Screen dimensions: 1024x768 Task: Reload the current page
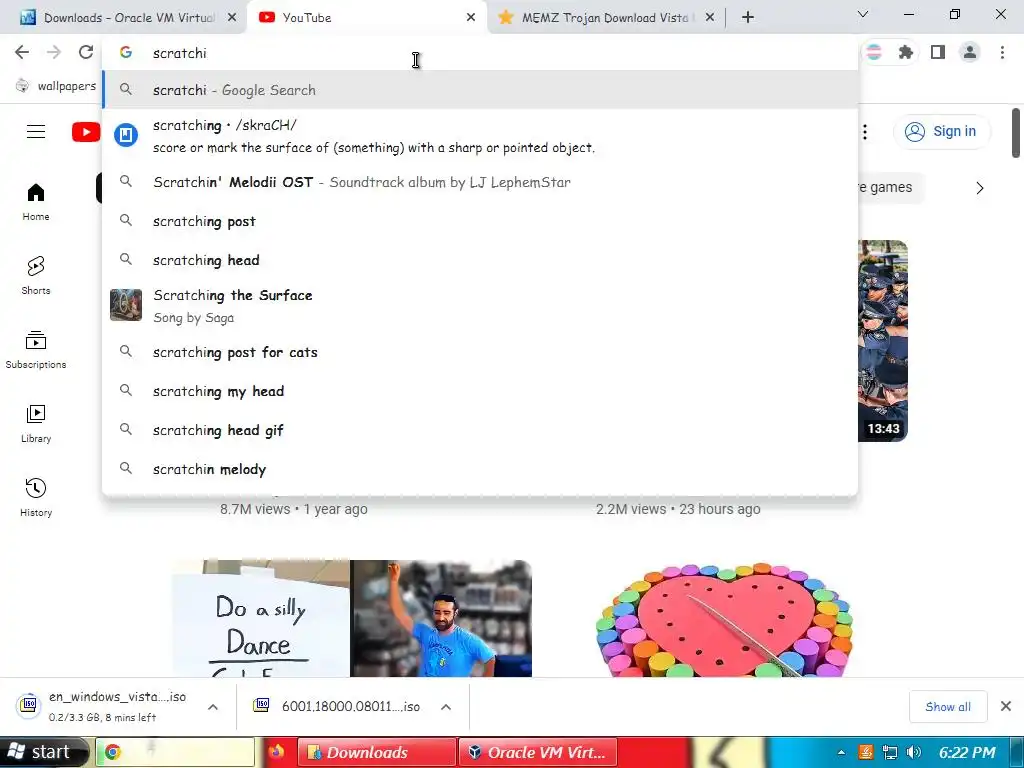tap(86, 52)
